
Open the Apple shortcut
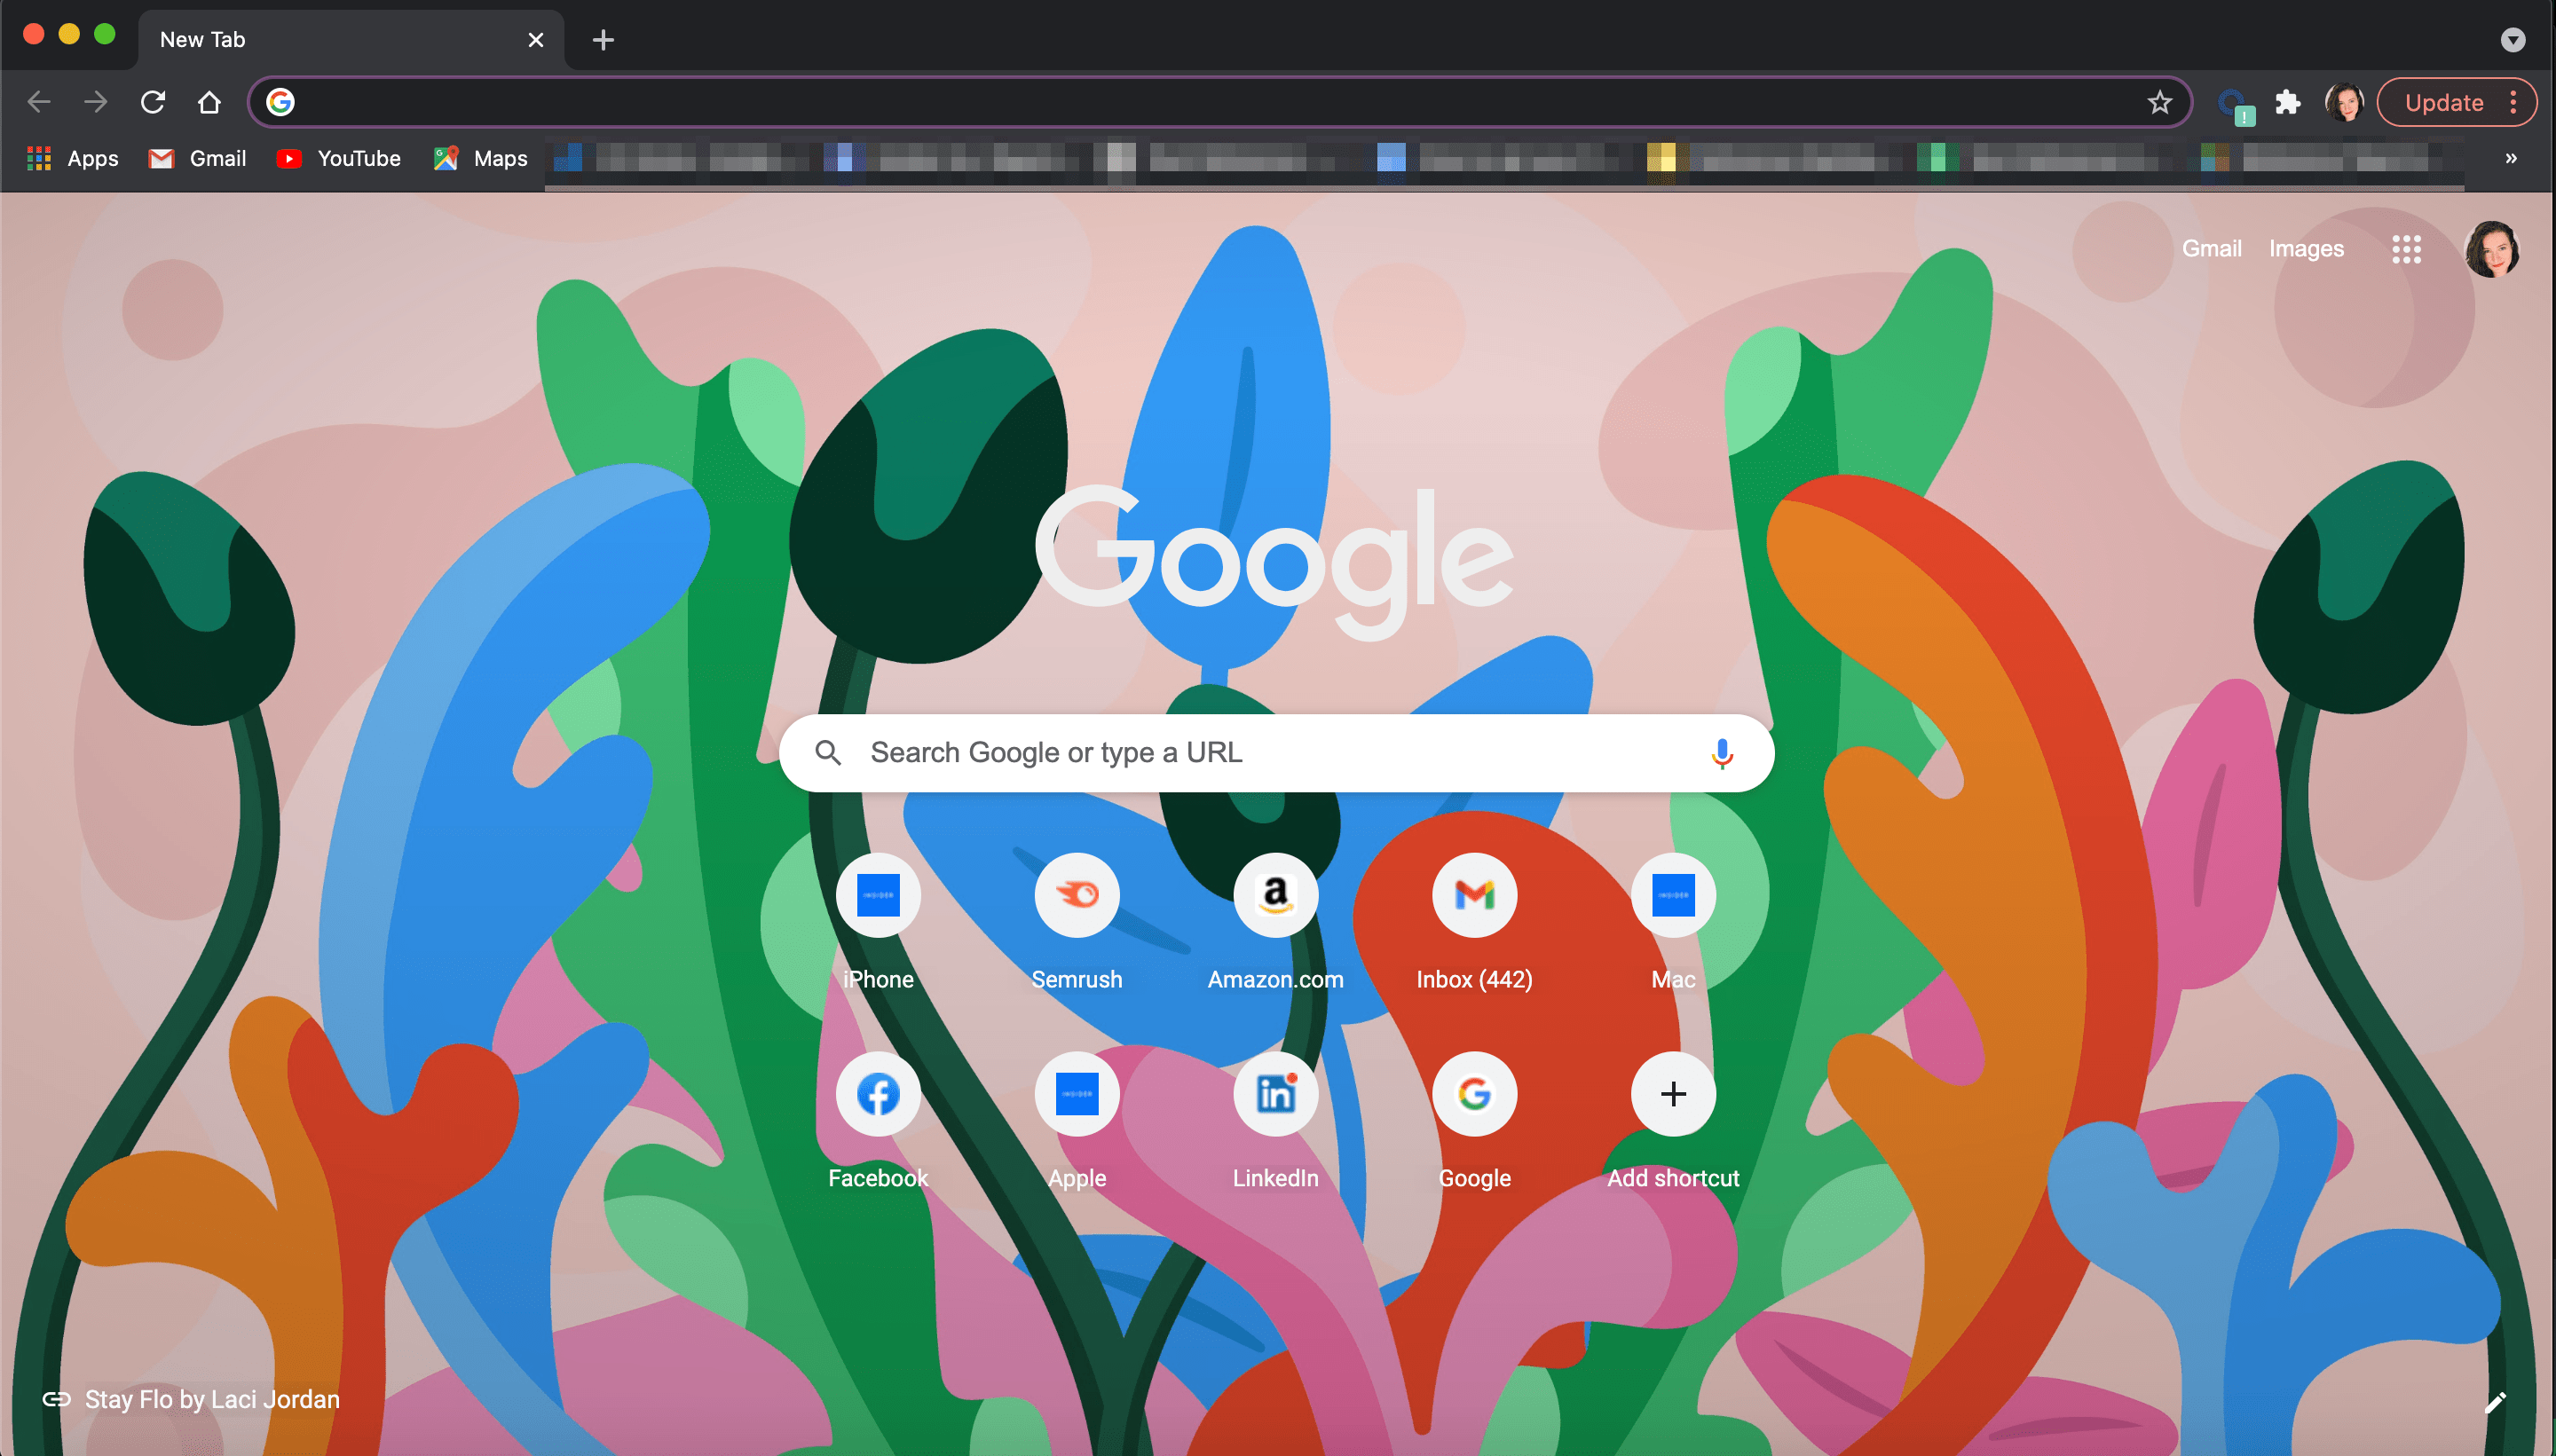click(x=1077, y=1121)
